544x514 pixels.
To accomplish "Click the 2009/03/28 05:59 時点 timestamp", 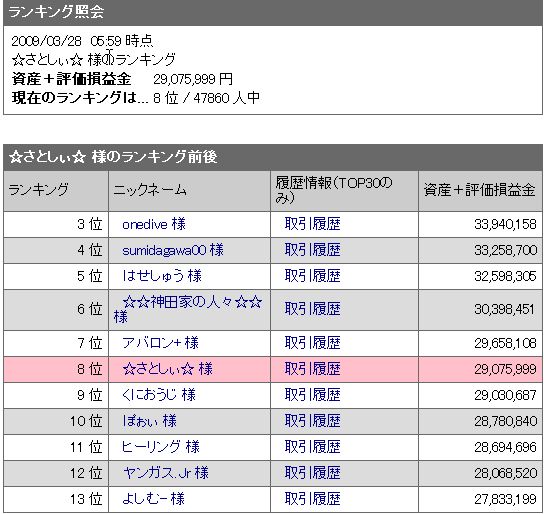I will point(82,41).
